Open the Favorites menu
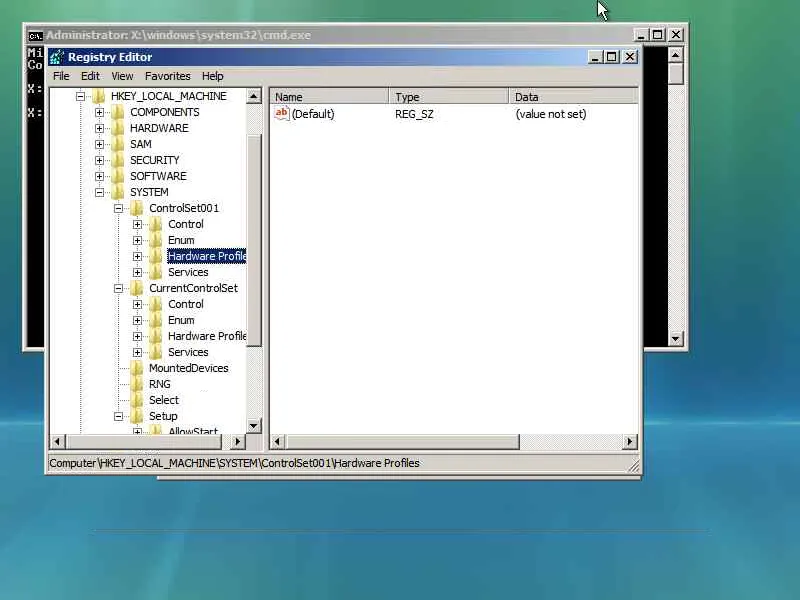The height and width of the screenshot is (600, 800). pos(167,76)
